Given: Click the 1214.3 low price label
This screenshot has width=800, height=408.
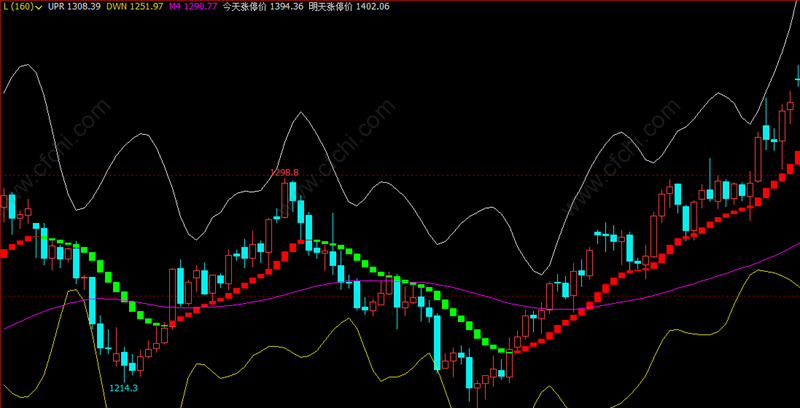Looking at the screenshot, I should (123, 388).
